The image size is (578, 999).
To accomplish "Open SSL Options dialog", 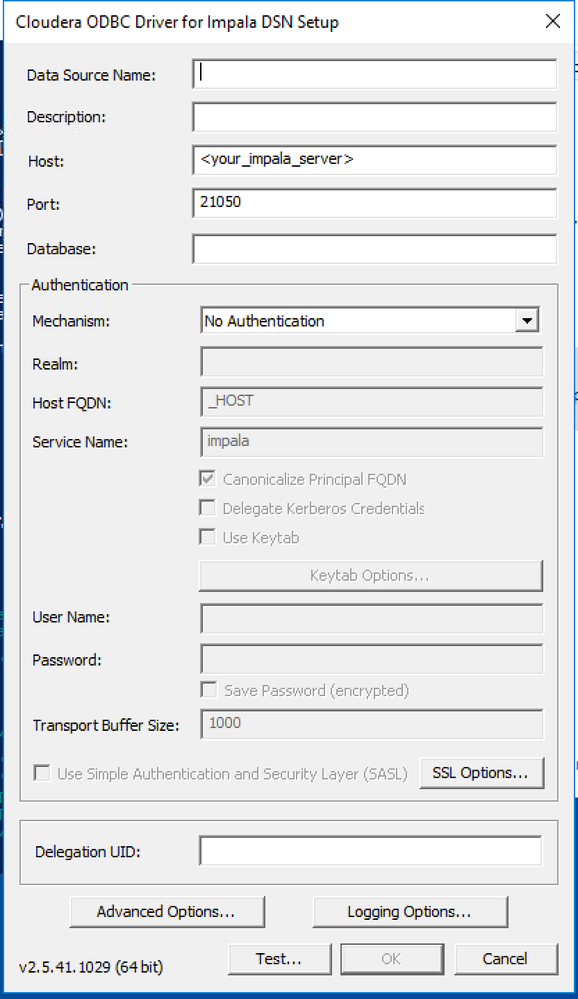I will point(482,773).
